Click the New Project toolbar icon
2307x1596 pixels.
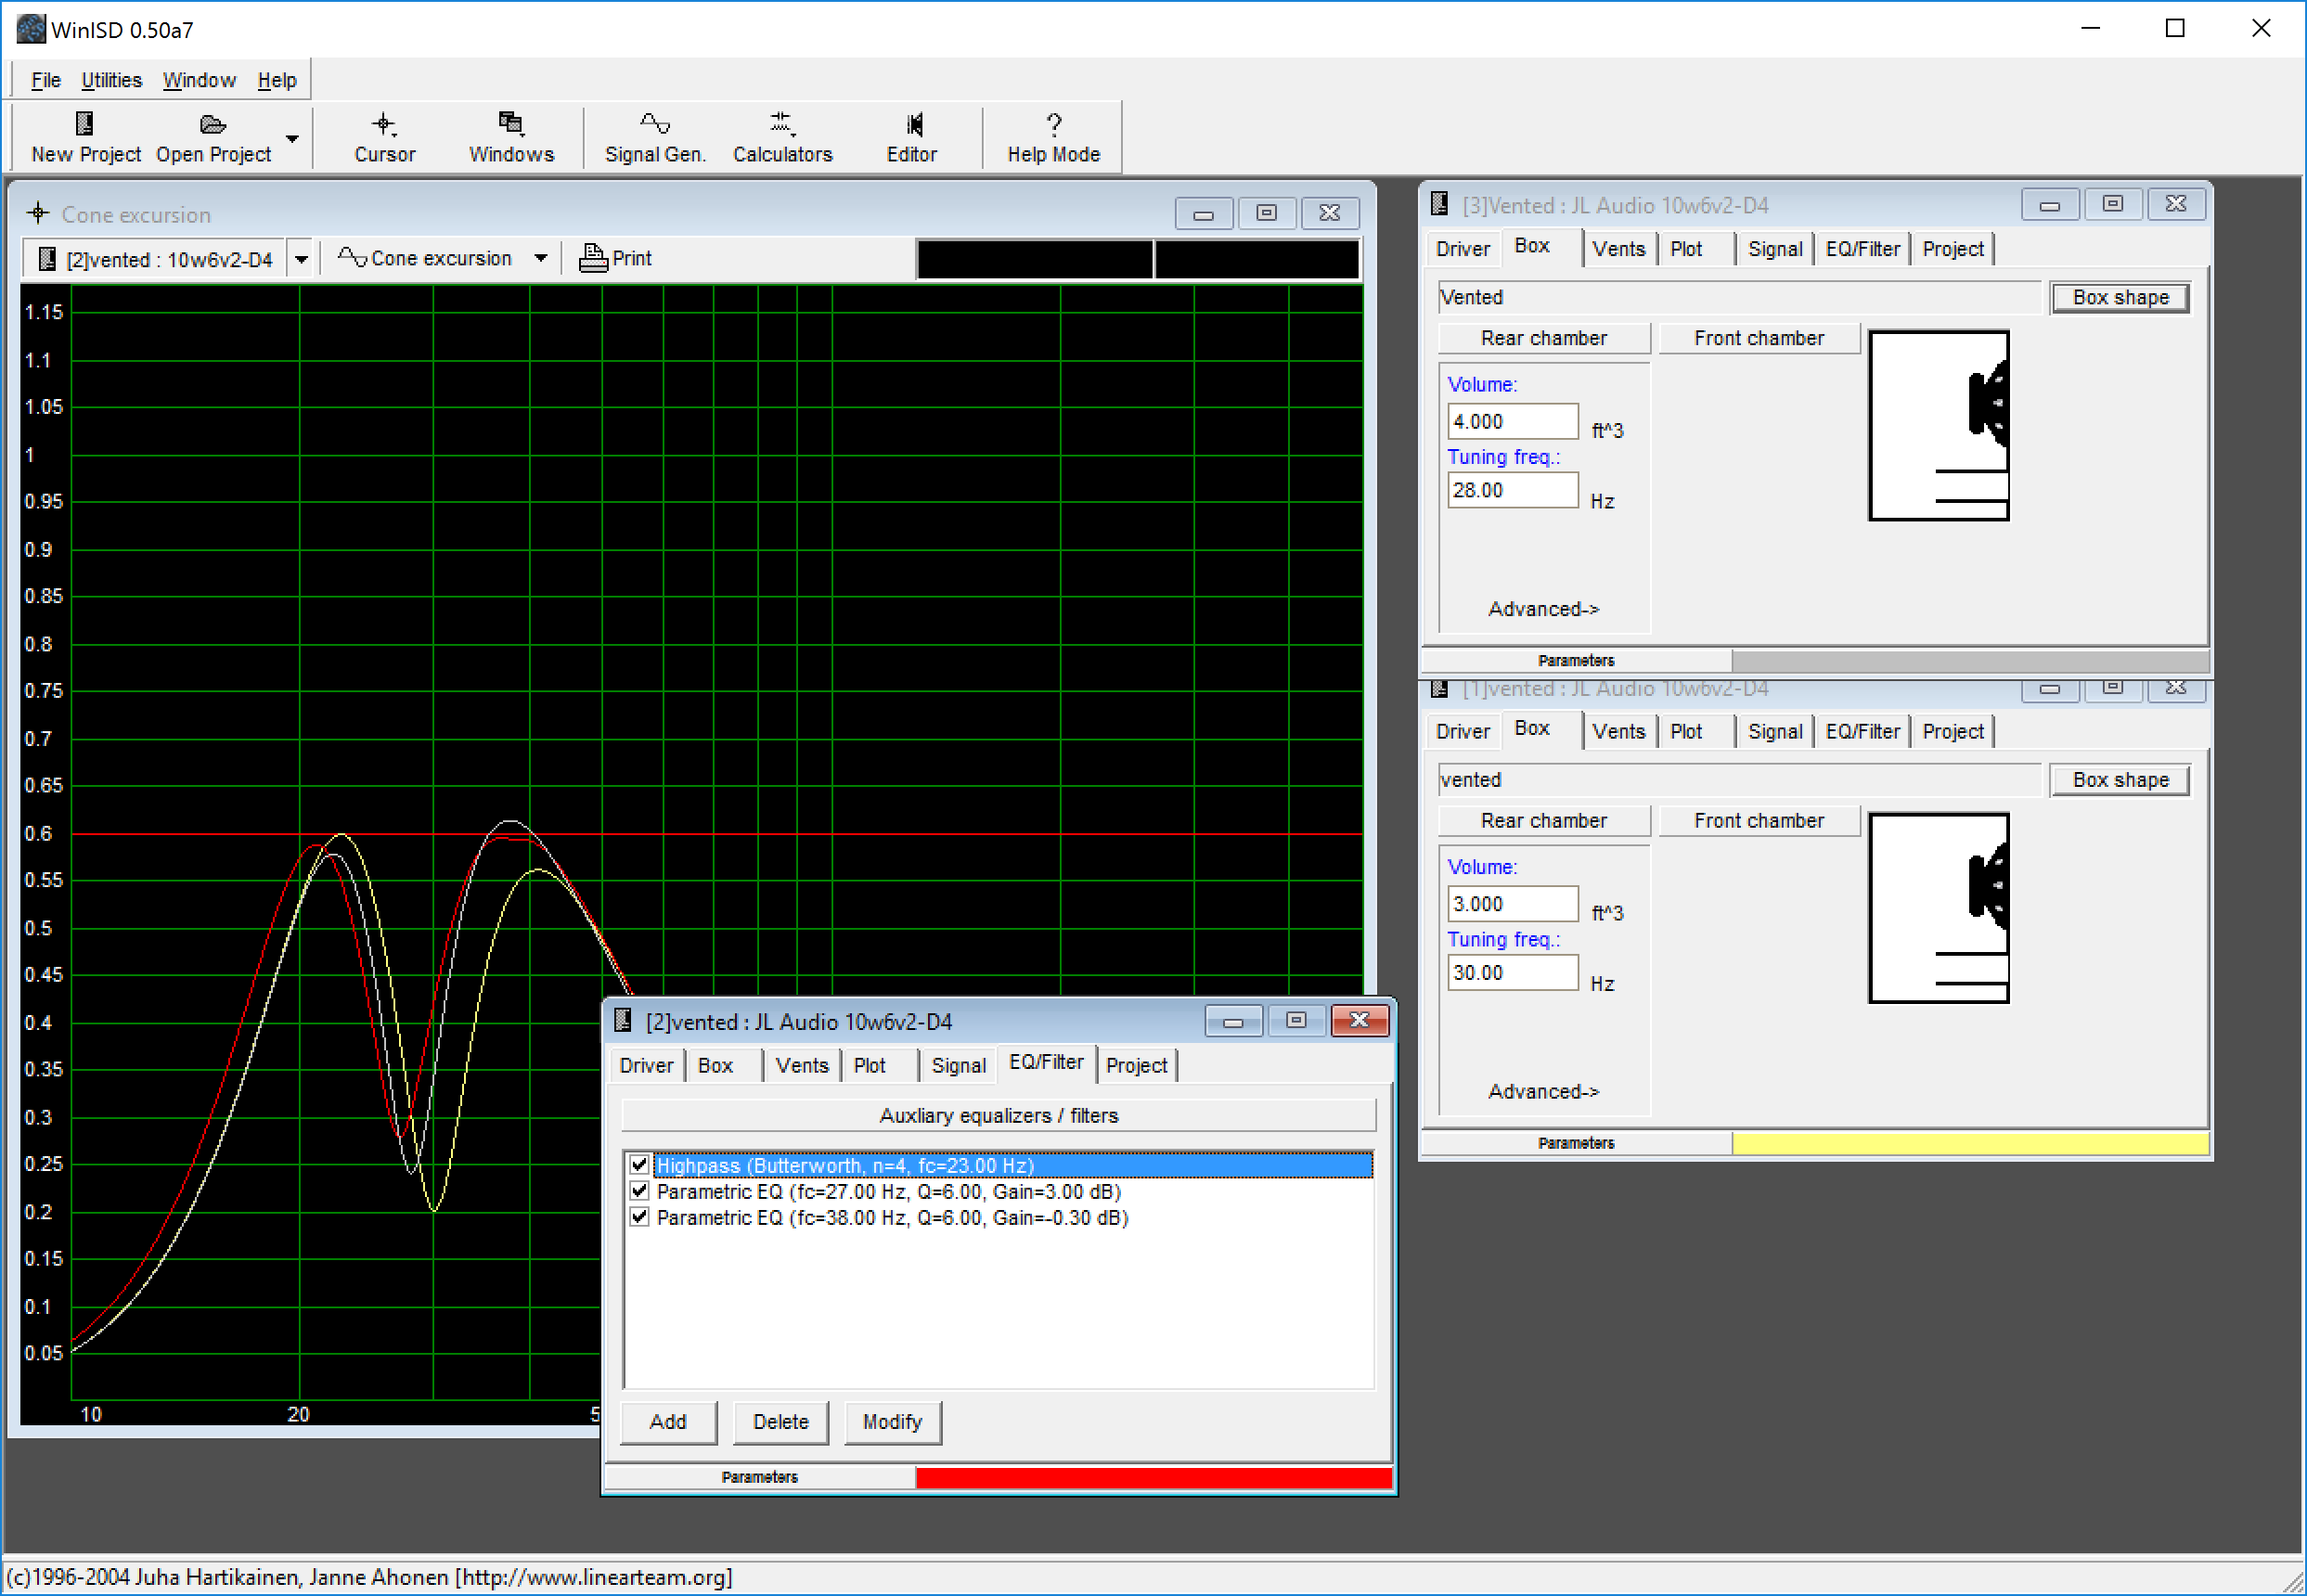click(85, 123)
